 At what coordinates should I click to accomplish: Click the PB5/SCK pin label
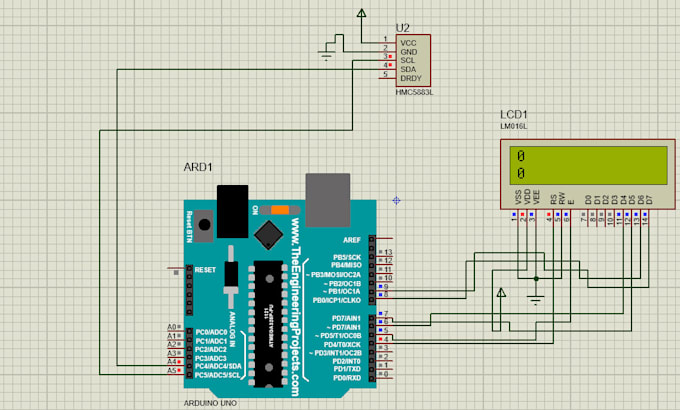(x=347, y=257)
